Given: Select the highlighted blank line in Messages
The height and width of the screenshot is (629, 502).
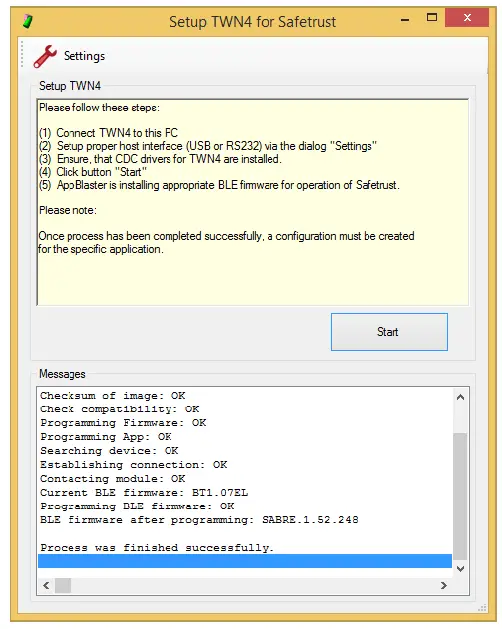Looking at the screenshot, I should tap(245, 561).
